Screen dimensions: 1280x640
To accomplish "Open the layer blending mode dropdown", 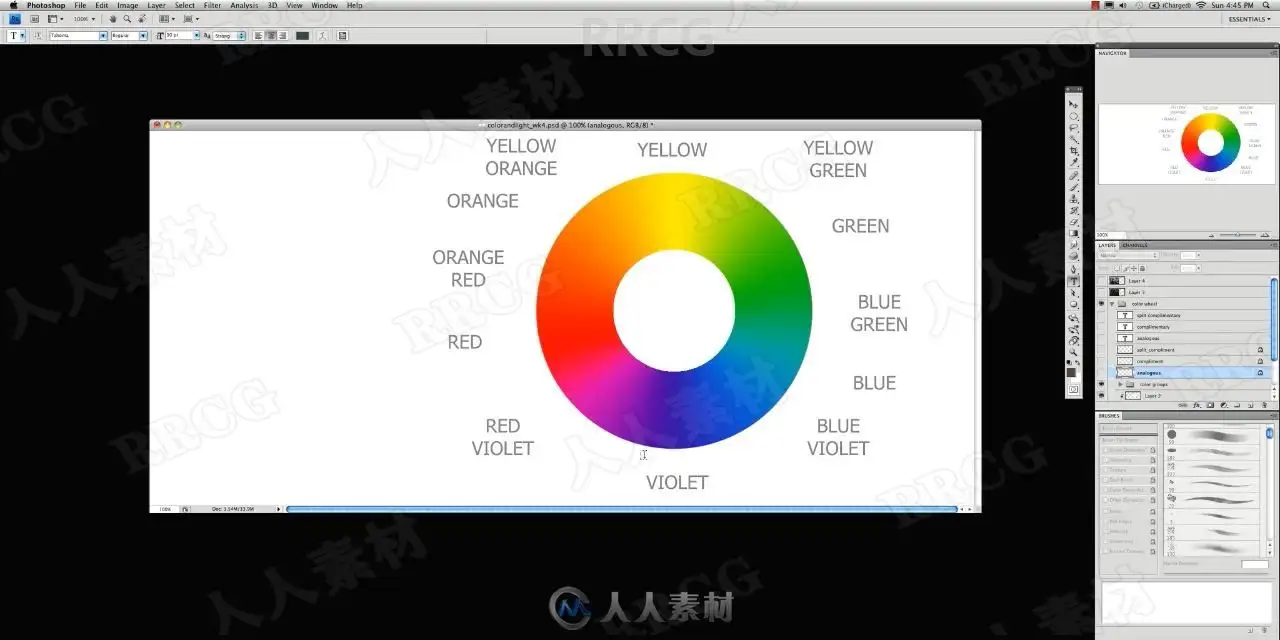I will 1129,255.
